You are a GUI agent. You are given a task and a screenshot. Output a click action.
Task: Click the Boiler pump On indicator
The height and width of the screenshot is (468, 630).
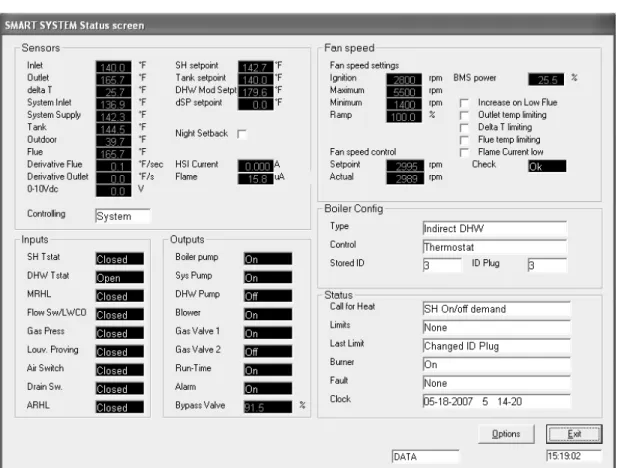(x=268, y=259)
